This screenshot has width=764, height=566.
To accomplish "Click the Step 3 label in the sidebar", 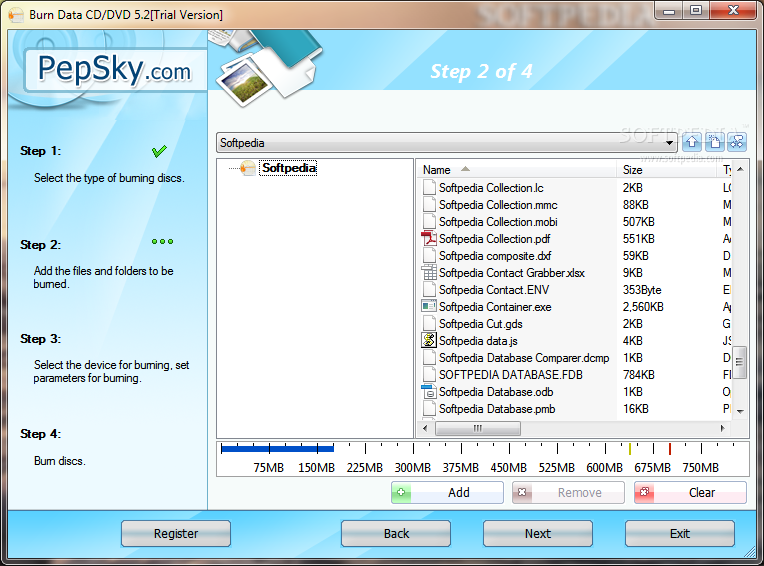I will (x=40, y=339).
